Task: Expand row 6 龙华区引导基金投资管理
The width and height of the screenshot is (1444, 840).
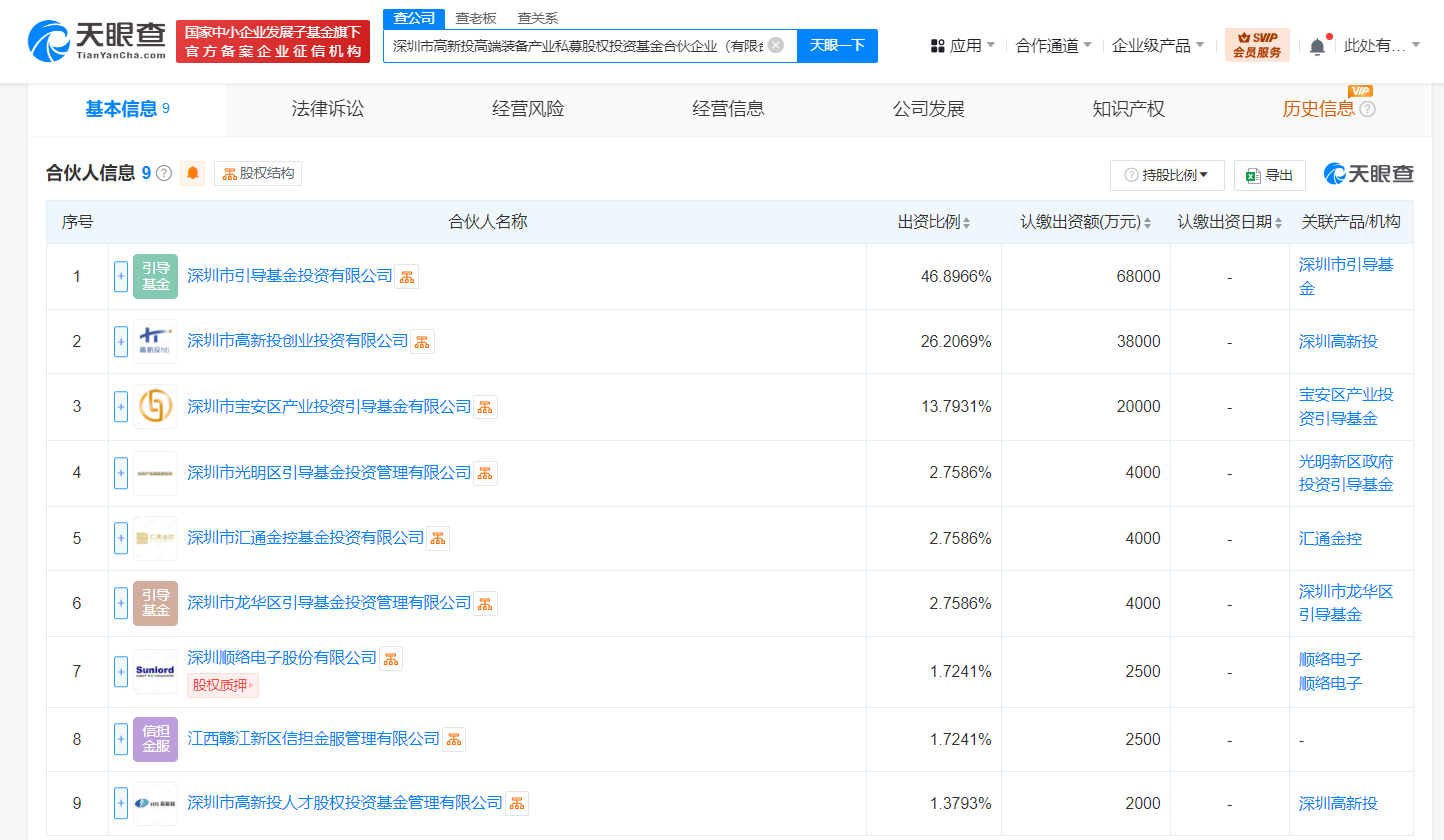Action: [x=121, y=603]
